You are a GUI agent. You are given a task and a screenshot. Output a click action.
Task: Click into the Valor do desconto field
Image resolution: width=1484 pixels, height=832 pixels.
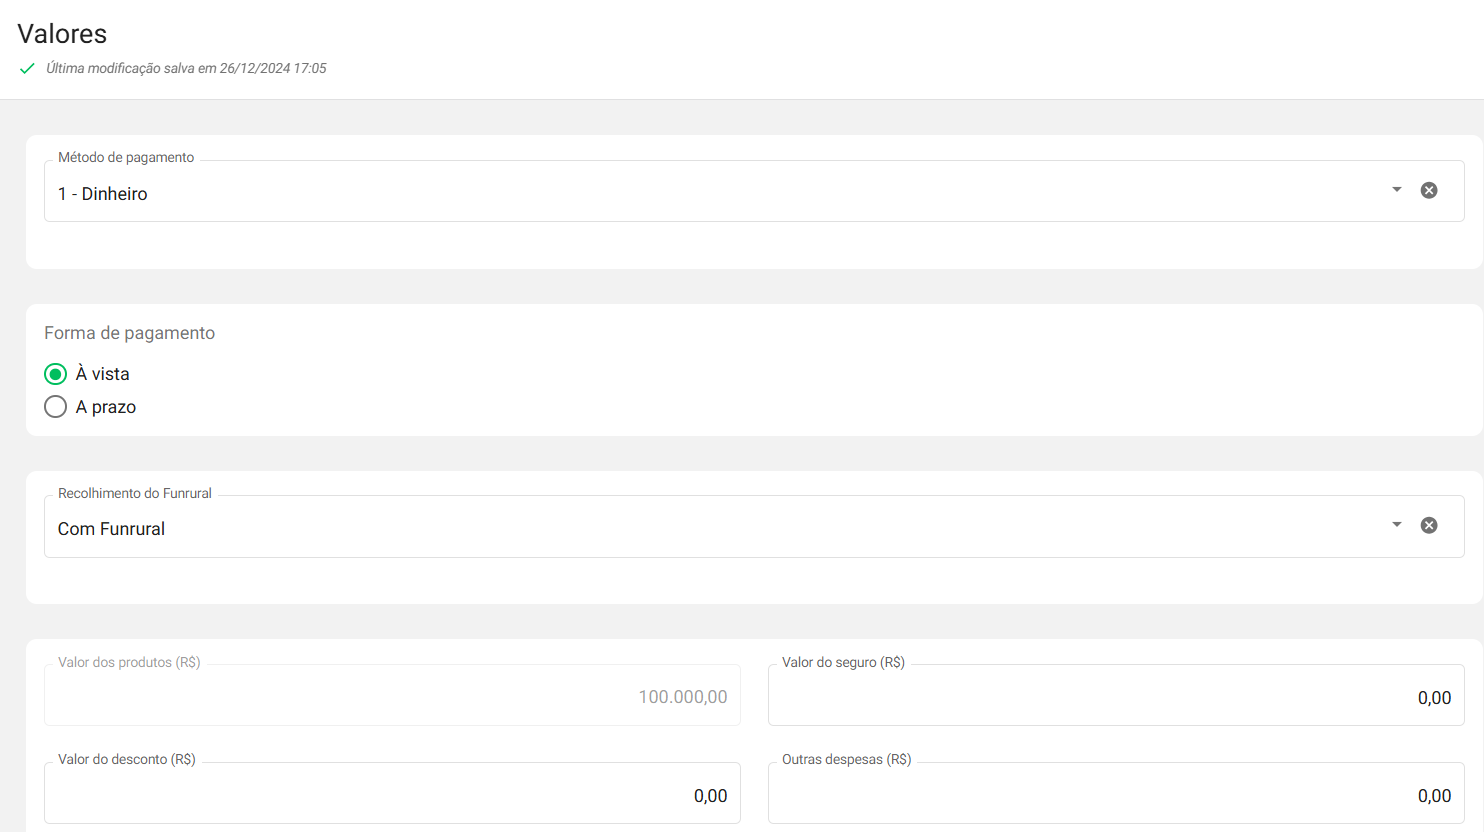(x=392, y=796)
